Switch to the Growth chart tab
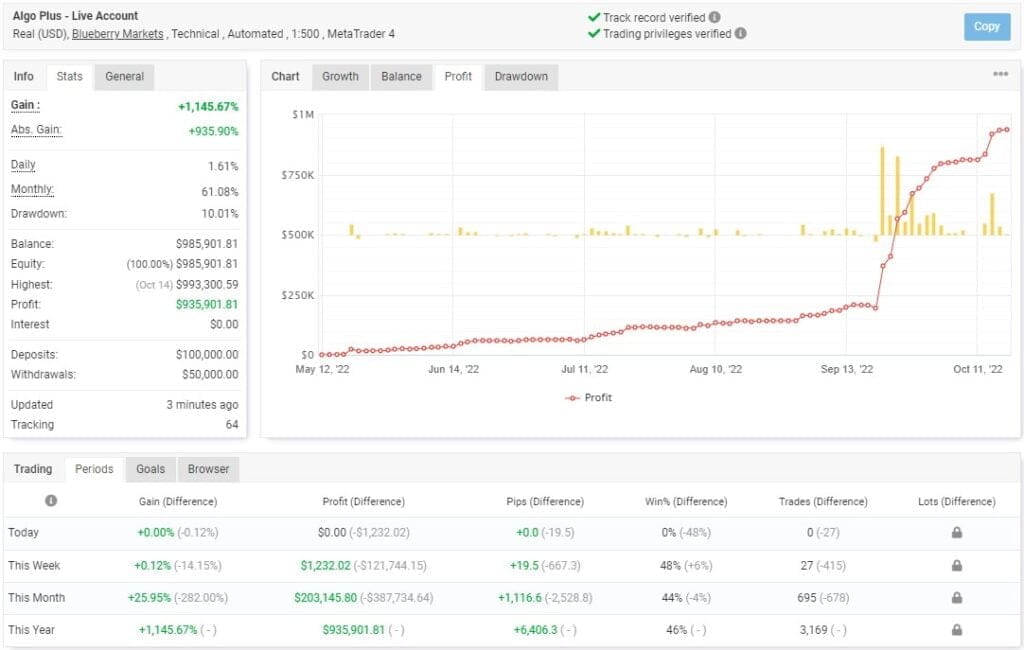The height and width of the screenshot is (650, 1024). pyautogui.click(x=340, y=76)
